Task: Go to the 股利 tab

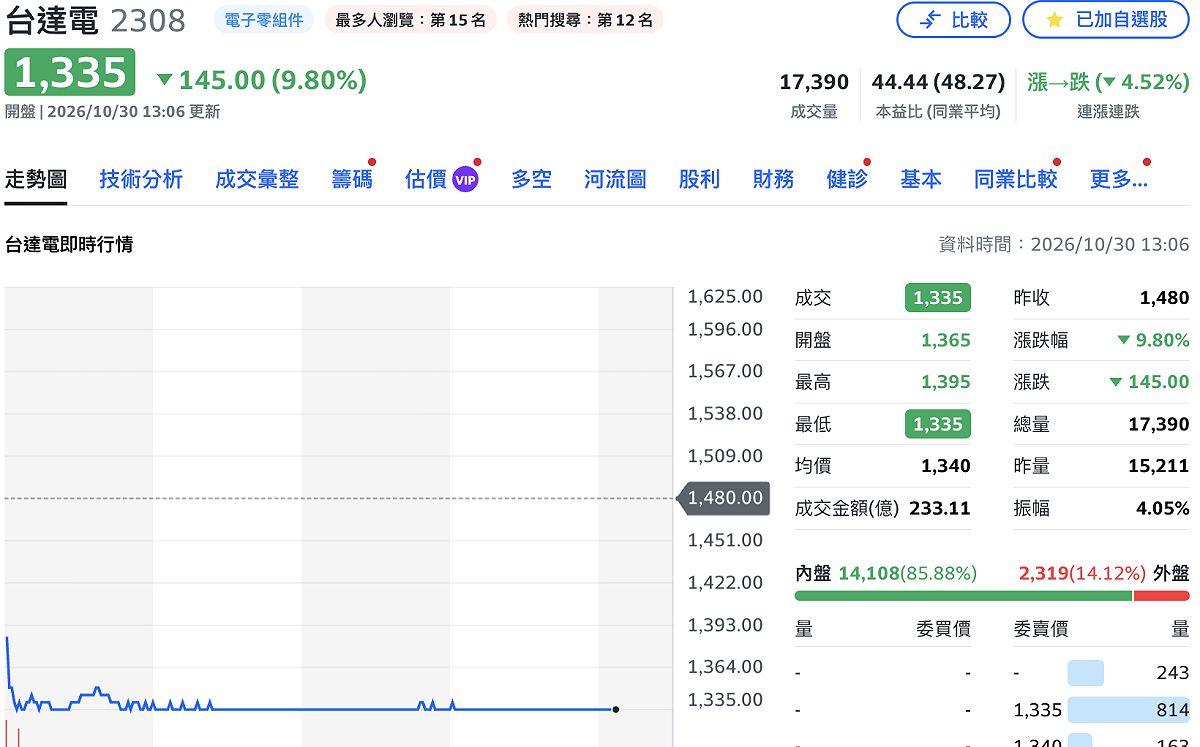Action: tap(699, 179)
